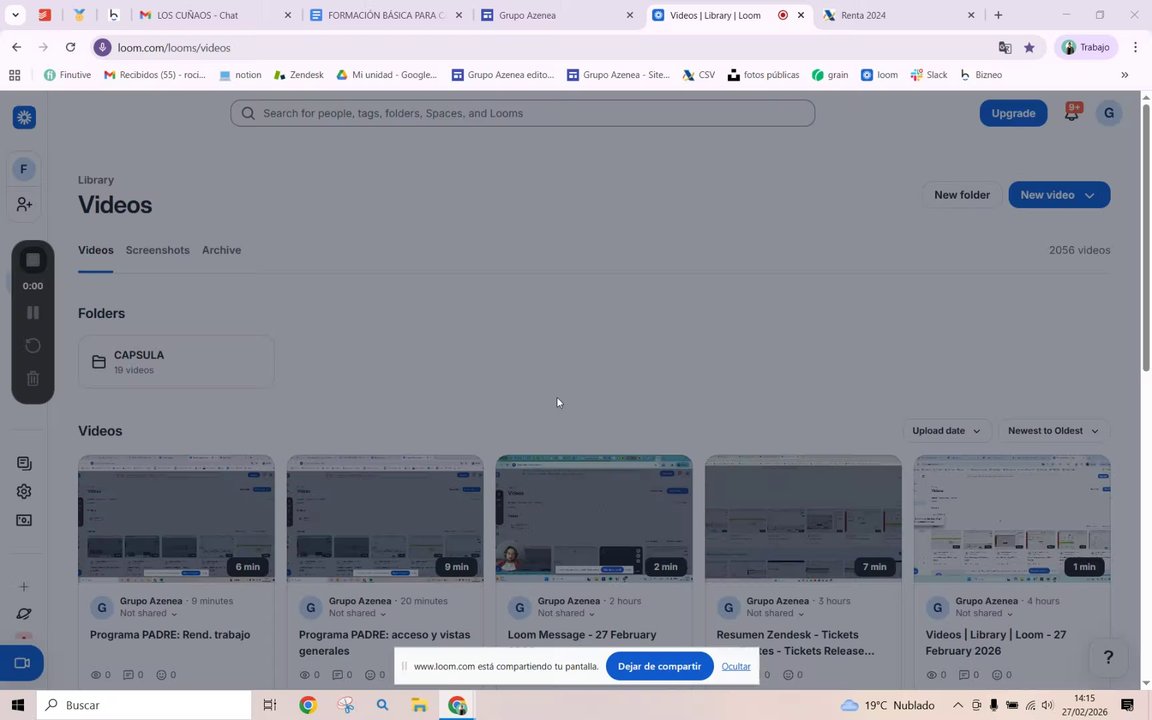Open the Zendesk bookmark

[298, 74]
